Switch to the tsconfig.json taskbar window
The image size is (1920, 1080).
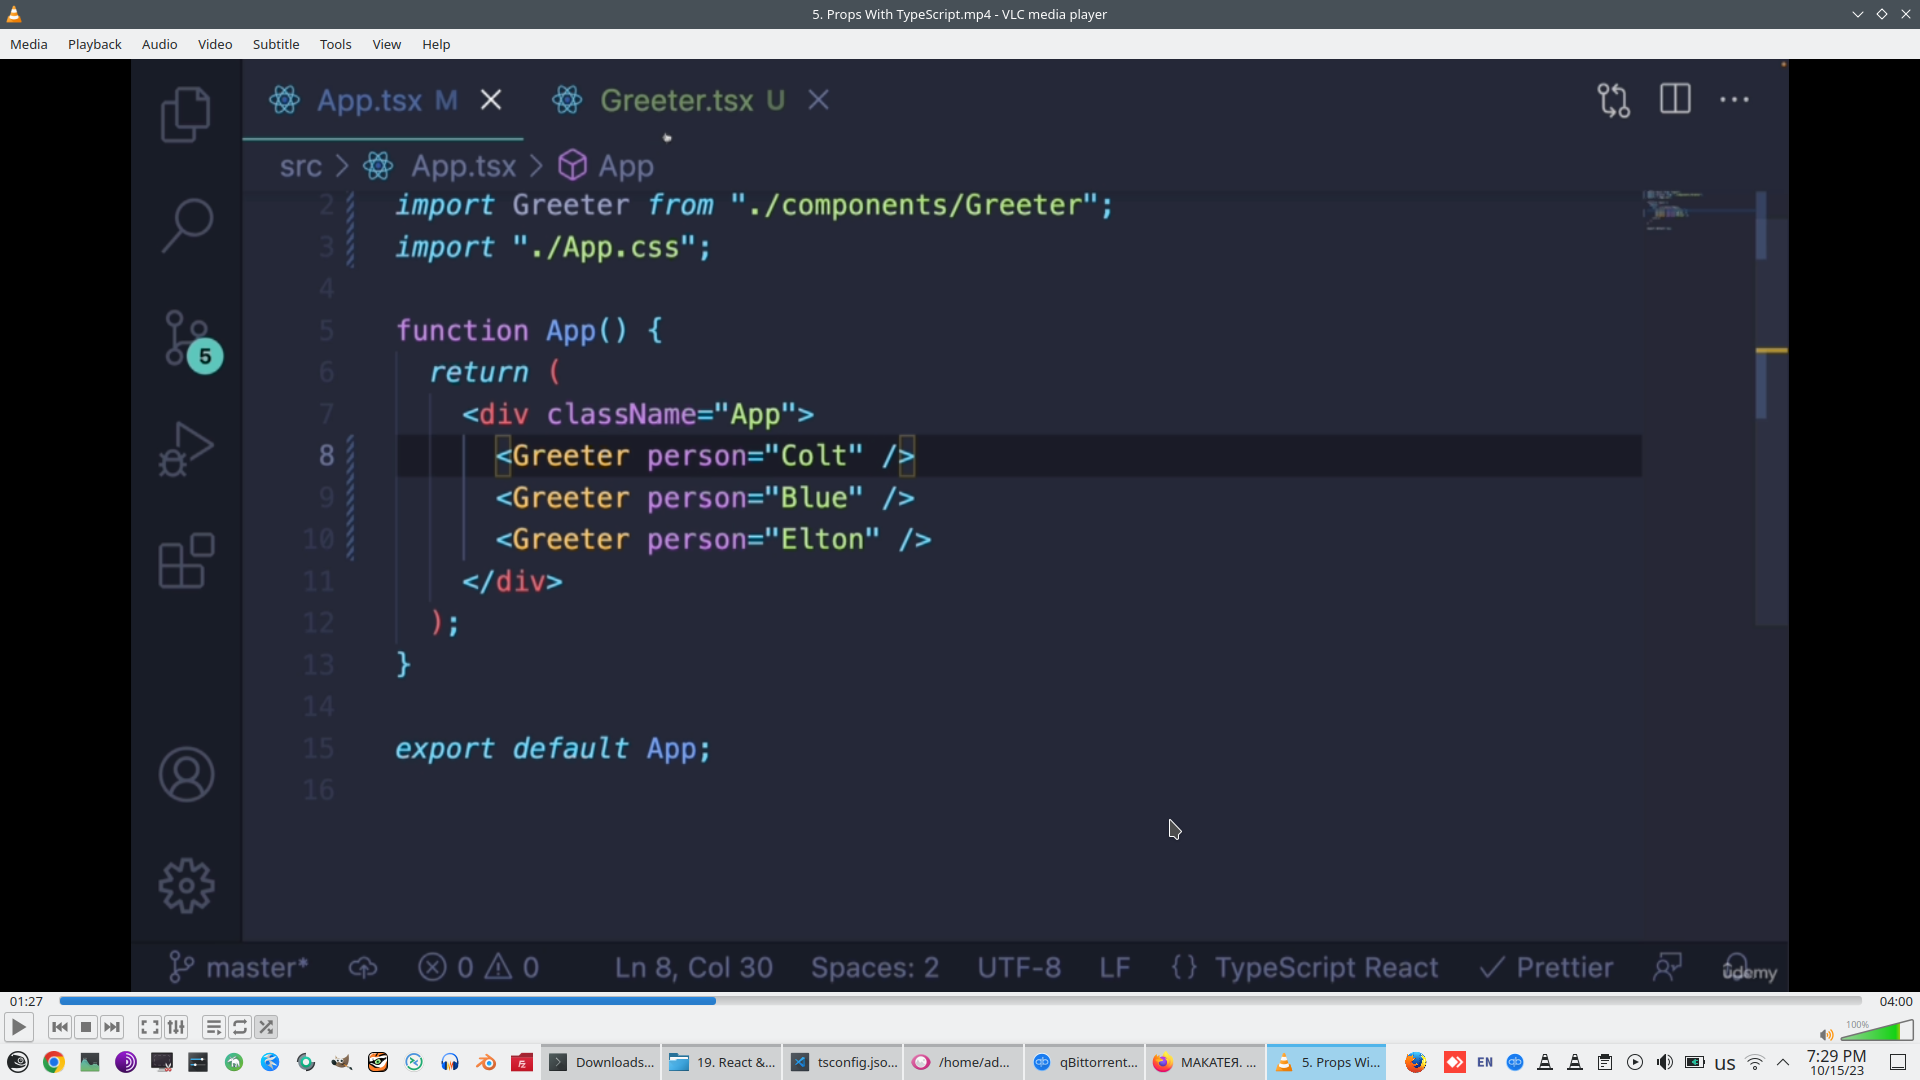tap(845, 1062)
